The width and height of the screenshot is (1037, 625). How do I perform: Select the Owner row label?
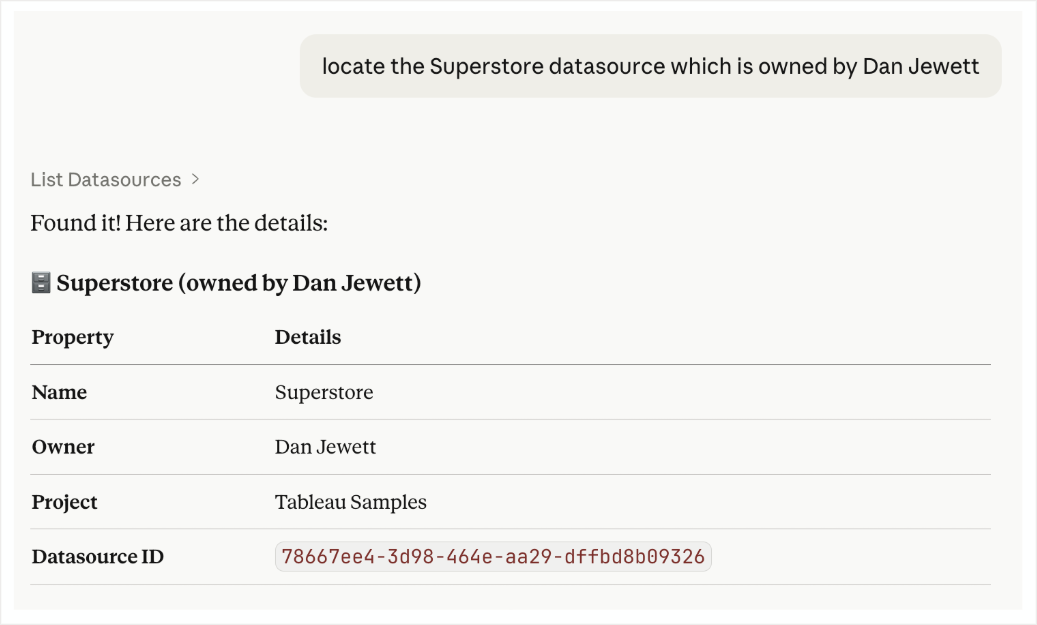tap(63, 447)
